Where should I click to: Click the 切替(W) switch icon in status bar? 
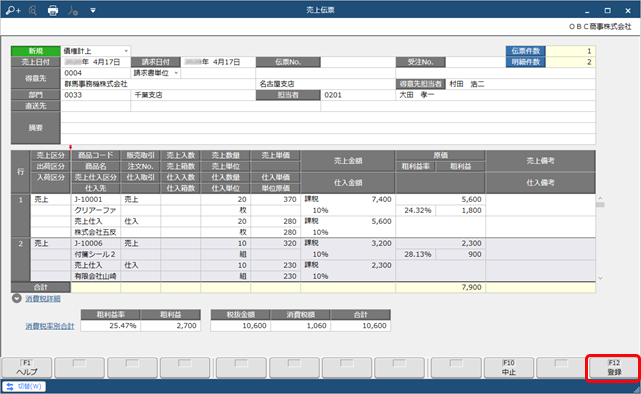(10, 386)
